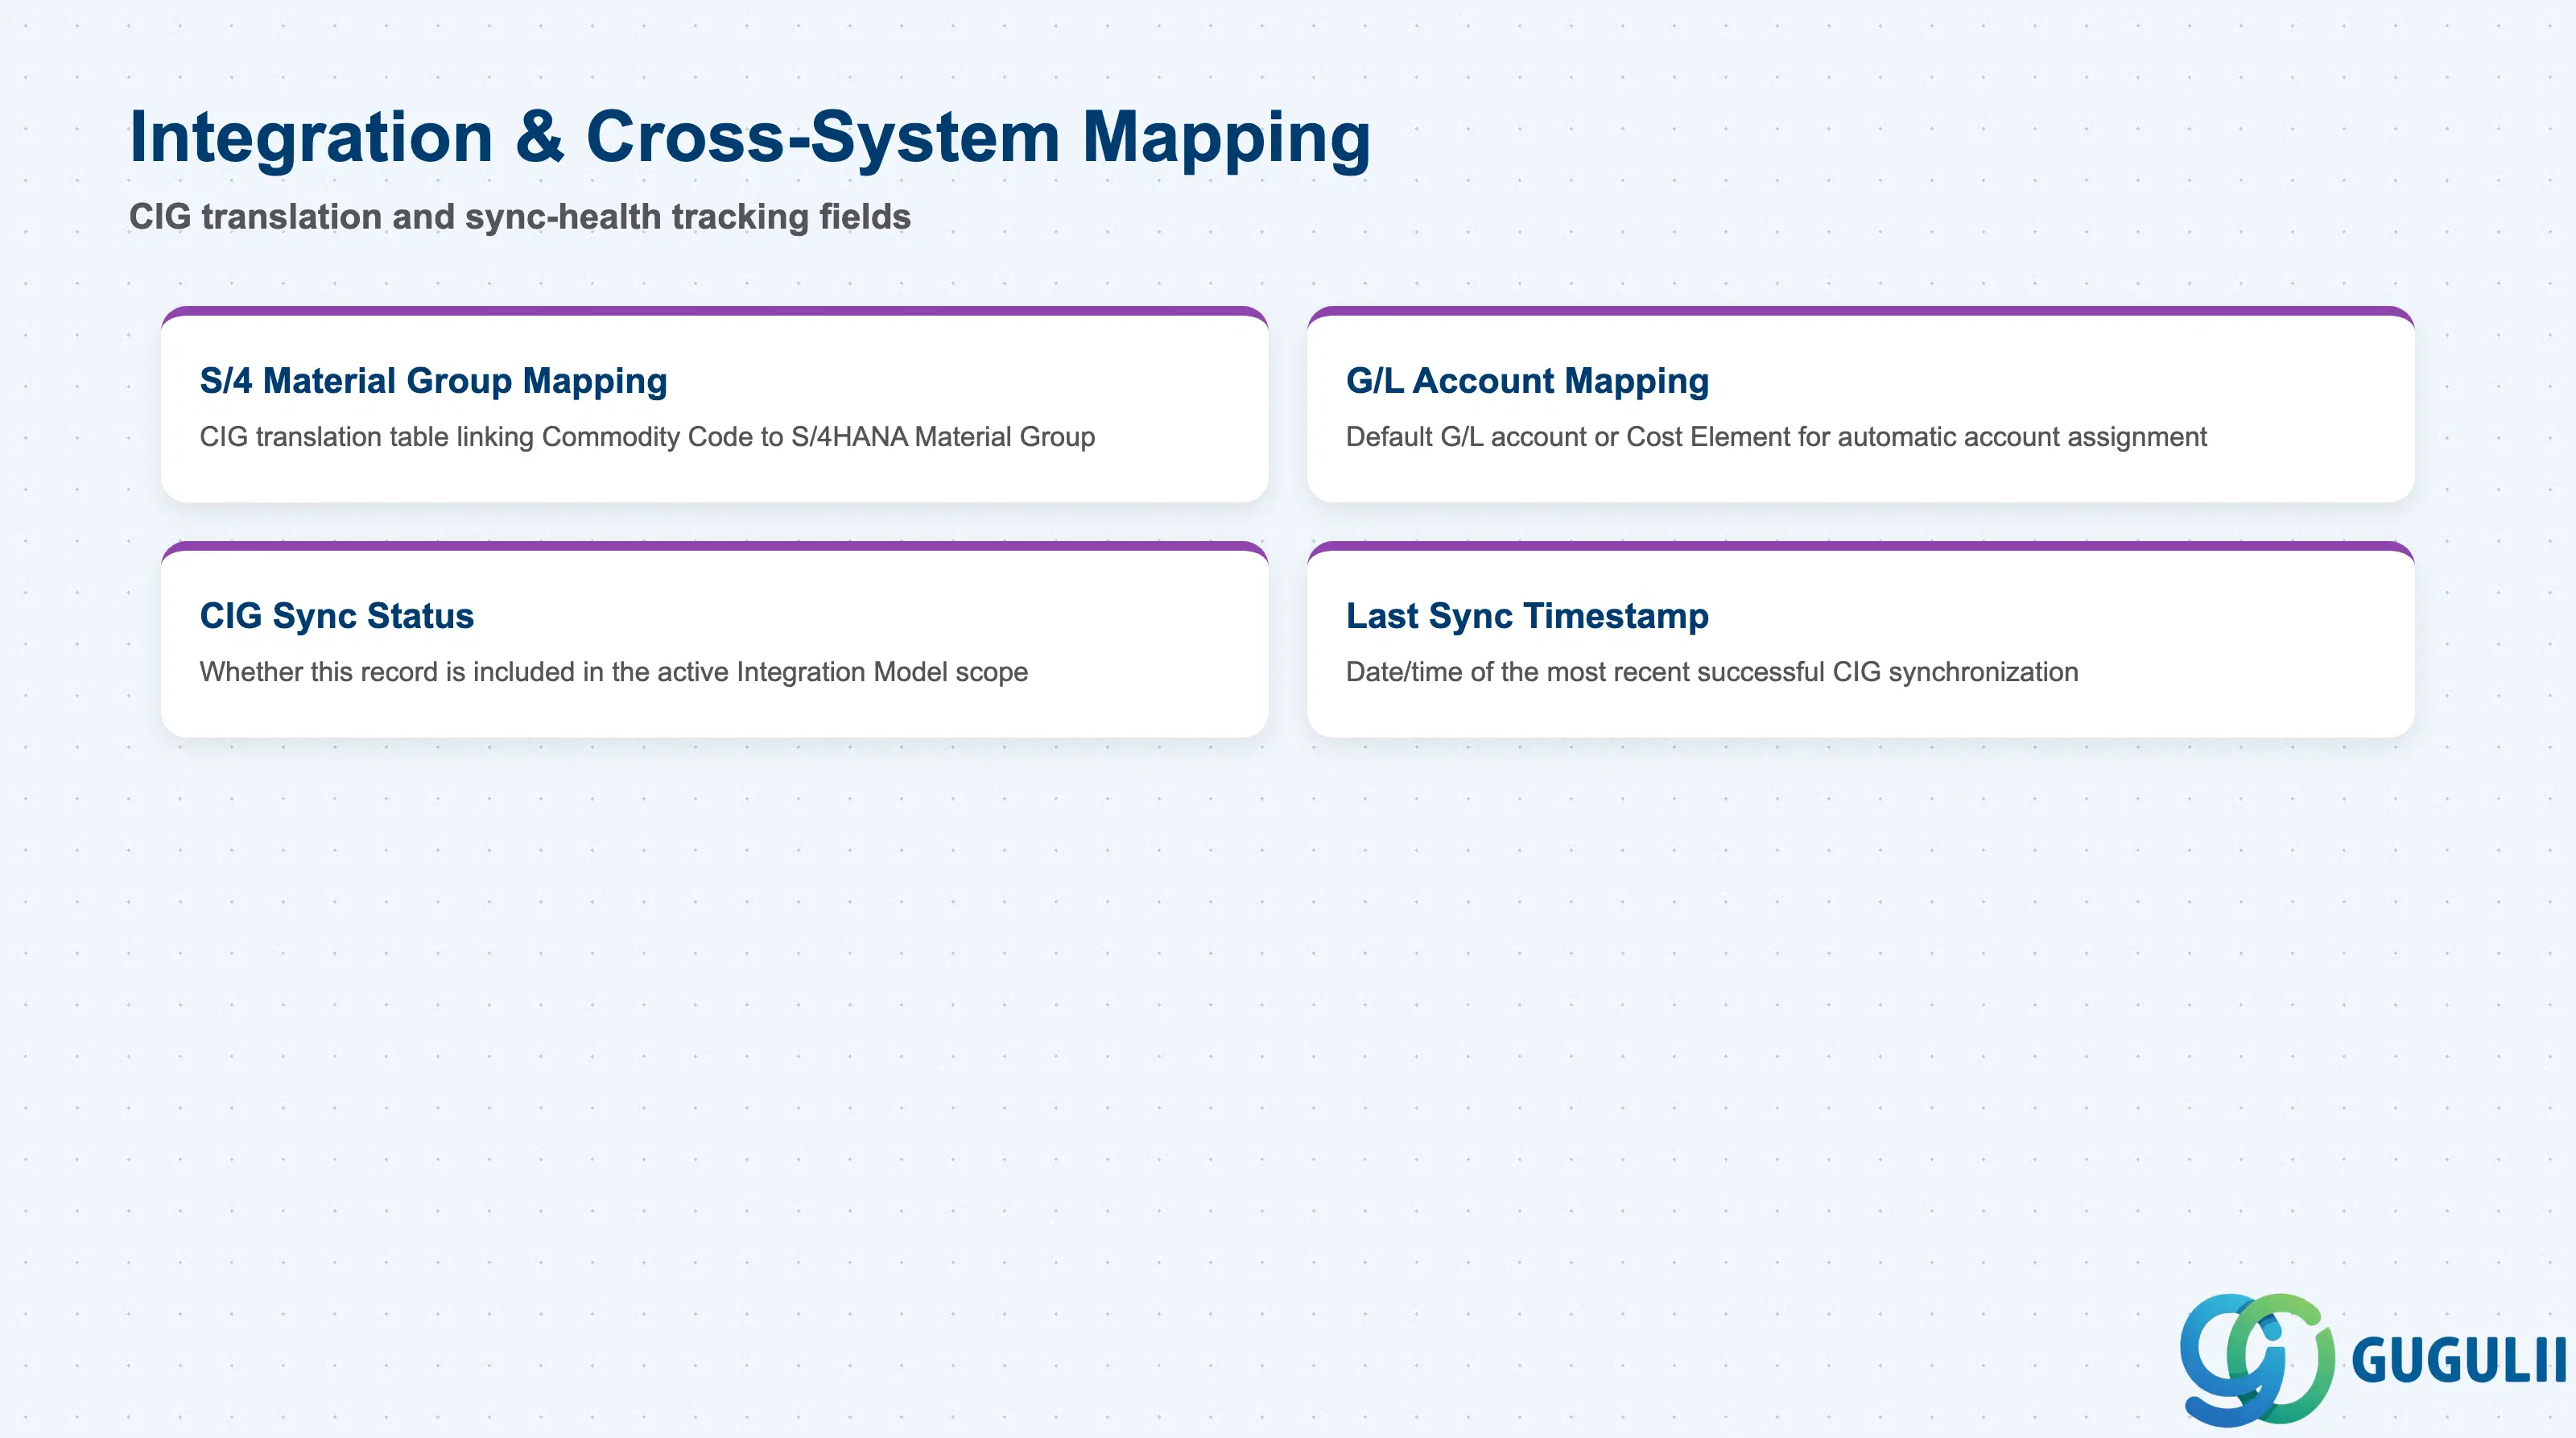
Task: Click the CIG translation table description text
Action: point(647,437)
